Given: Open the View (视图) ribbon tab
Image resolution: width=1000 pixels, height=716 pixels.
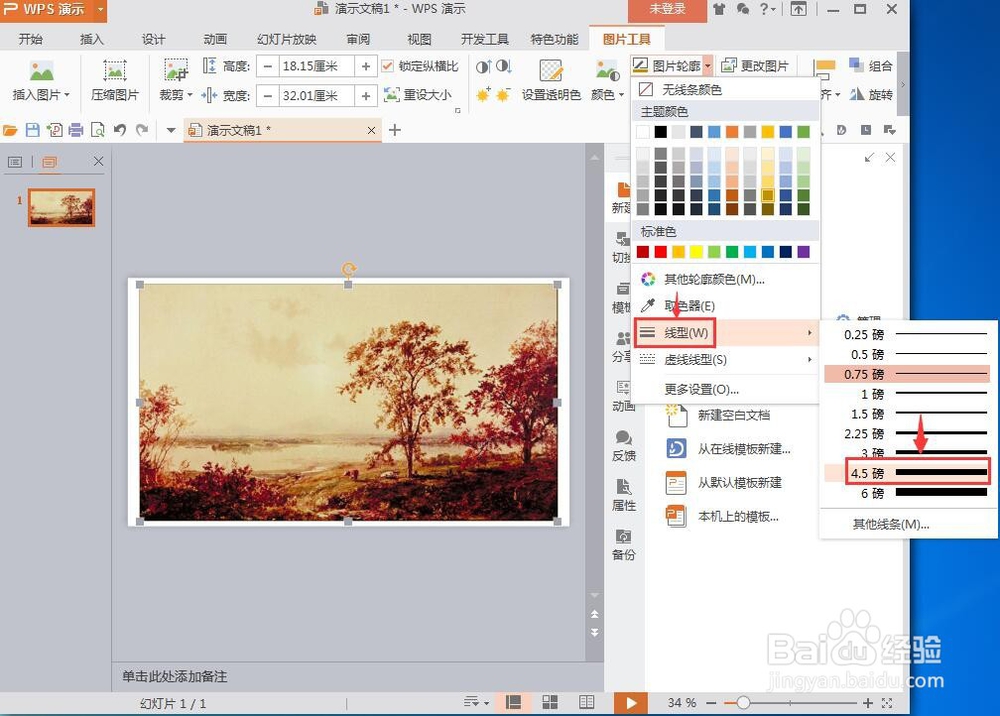Looking at the screenshot, I should click(x=419, y=40).
